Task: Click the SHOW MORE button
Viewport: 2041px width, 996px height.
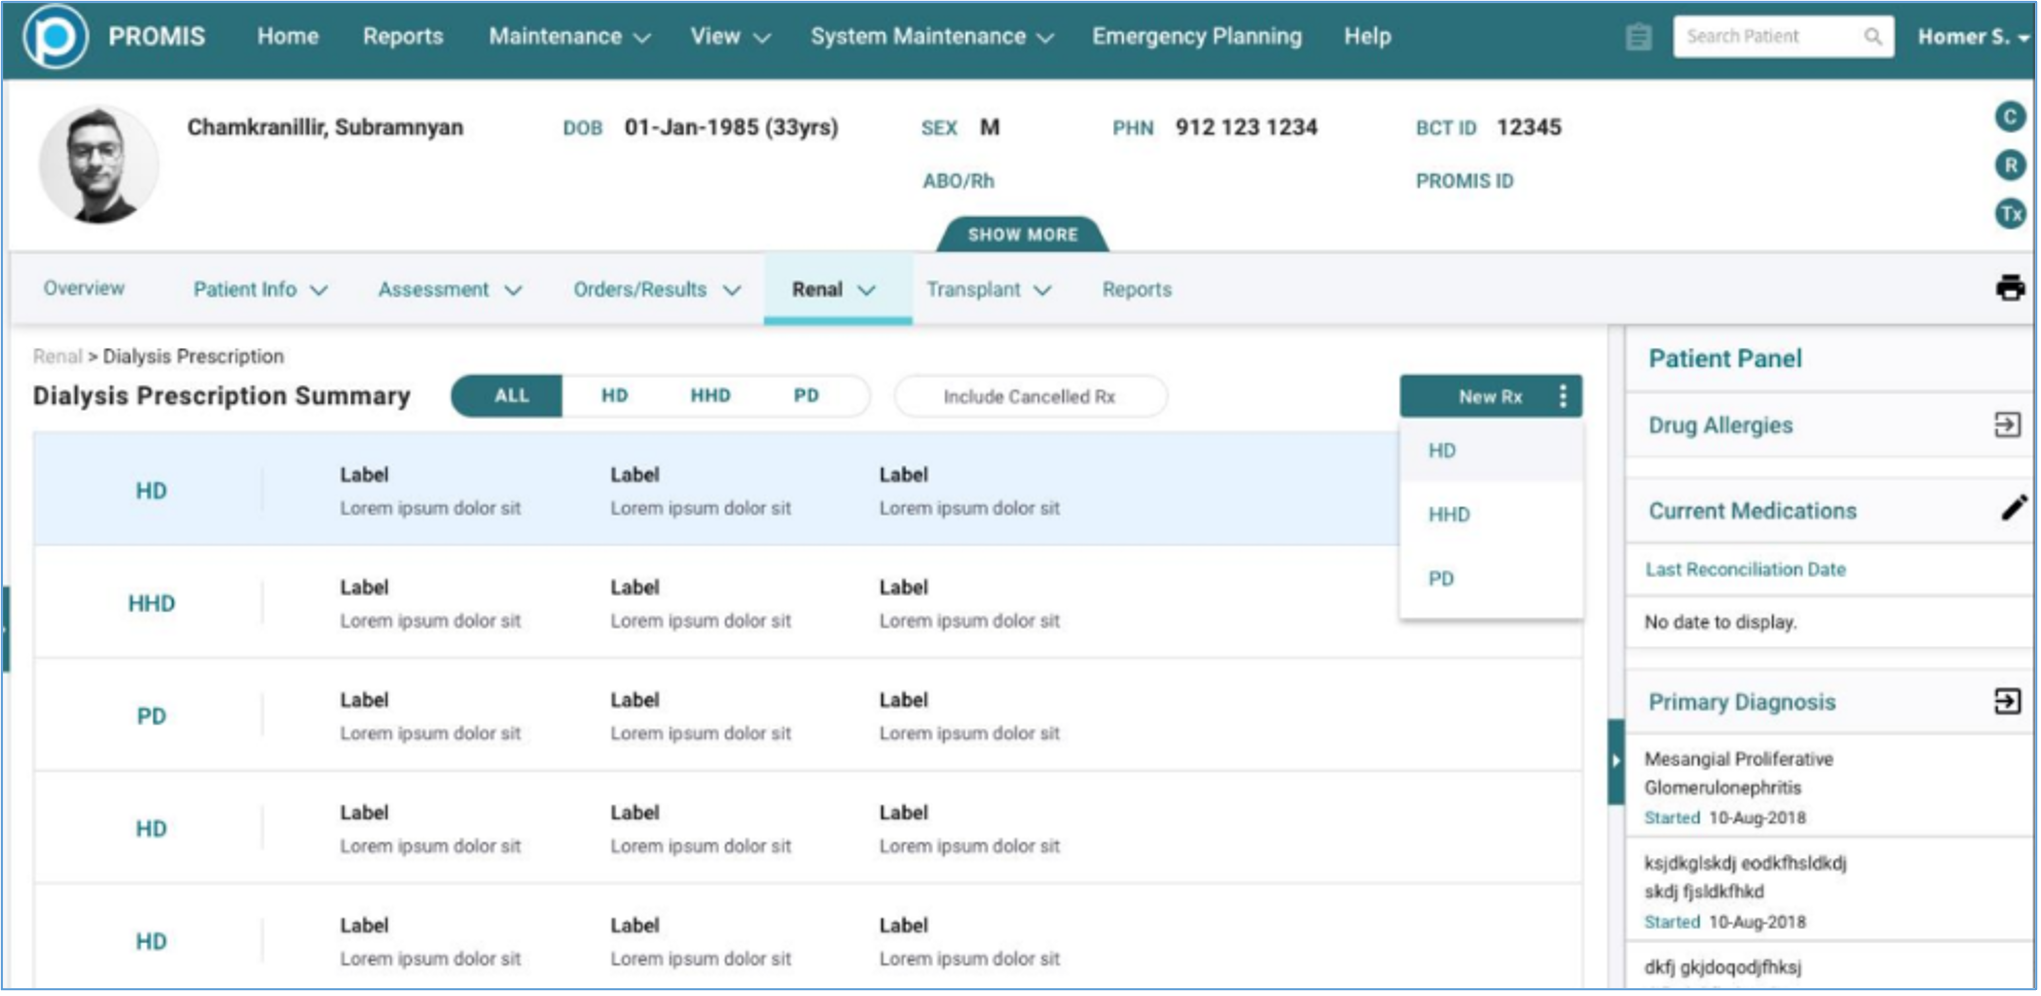Action: pyautogui.click(x=1022, y=235)
